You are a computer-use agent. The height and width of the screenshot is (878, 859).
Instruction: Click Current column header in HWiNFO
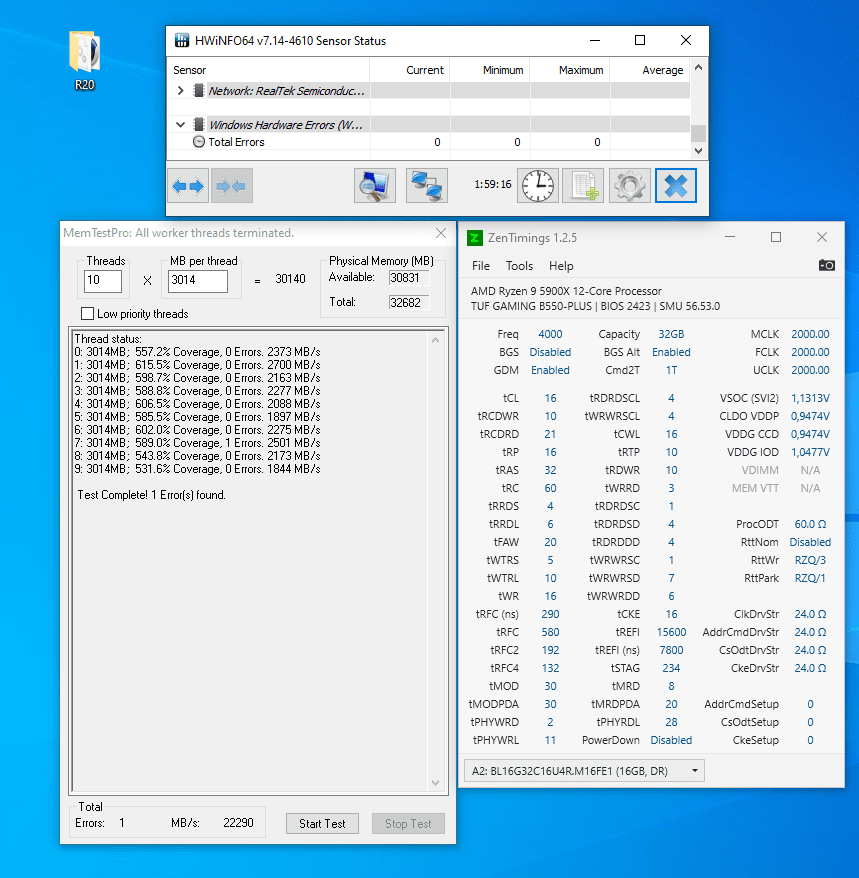(410, 71)
